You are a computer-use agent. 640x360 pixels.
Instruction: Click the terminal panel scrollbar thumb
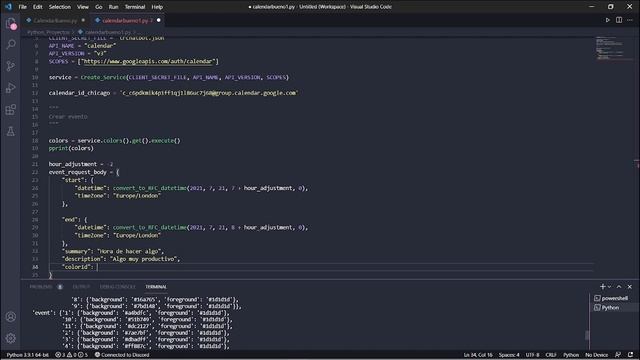coord(587,335)
